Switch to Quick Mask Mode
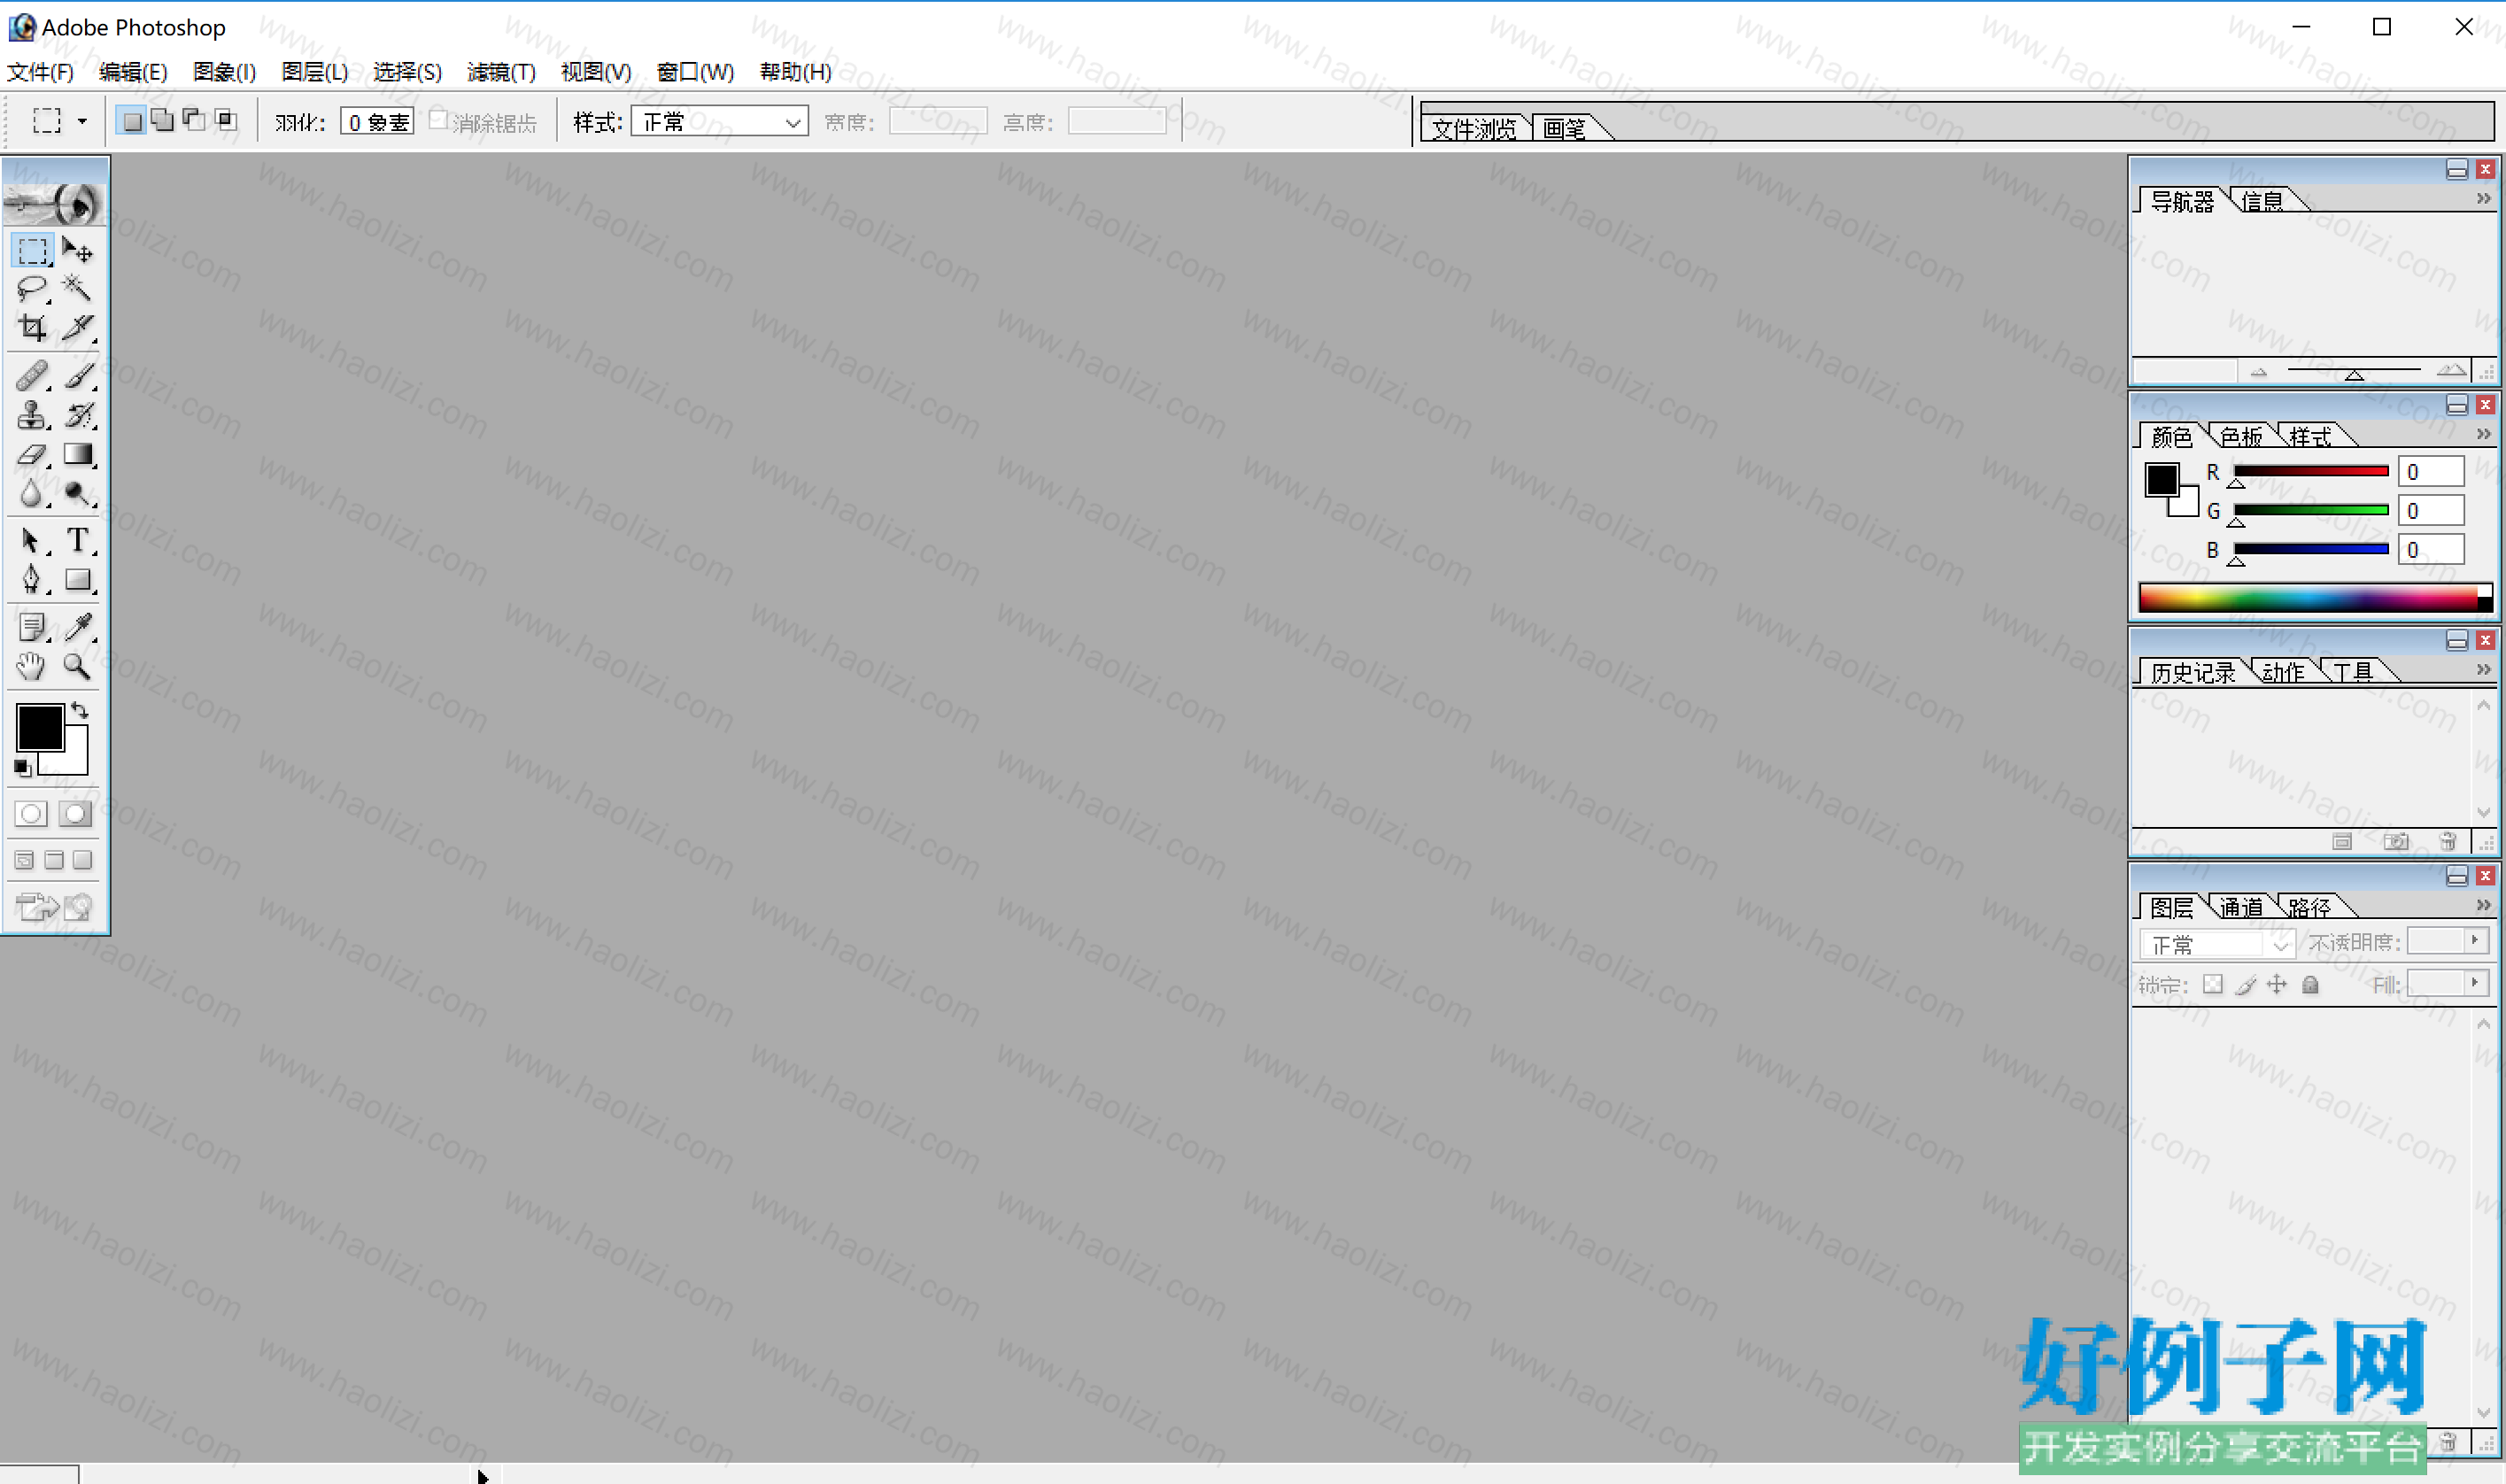Screen dimensions: 2506x1484 point(76,814)
